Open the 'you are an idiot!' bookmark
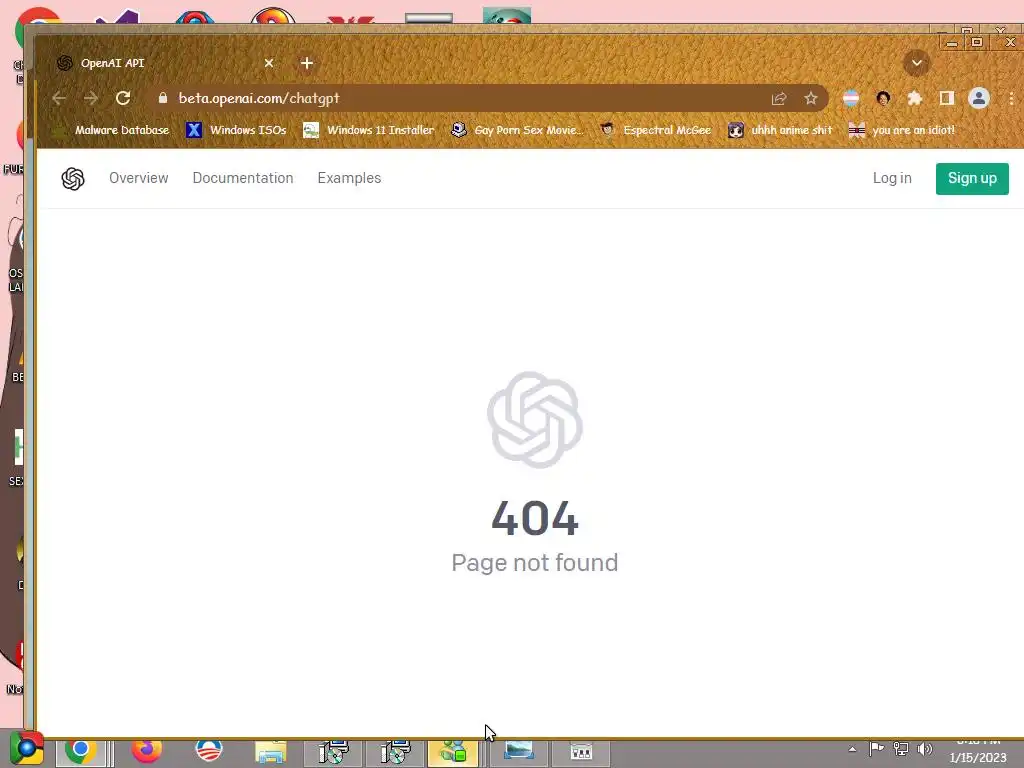1024x768 pixels. pyautogui.click(x=902, y=130)
